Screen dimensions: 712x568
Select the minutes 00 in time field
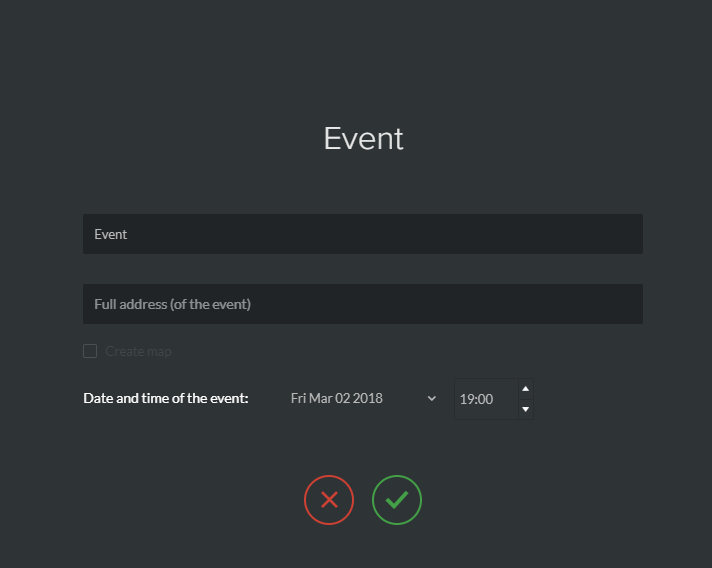(485, 399)
